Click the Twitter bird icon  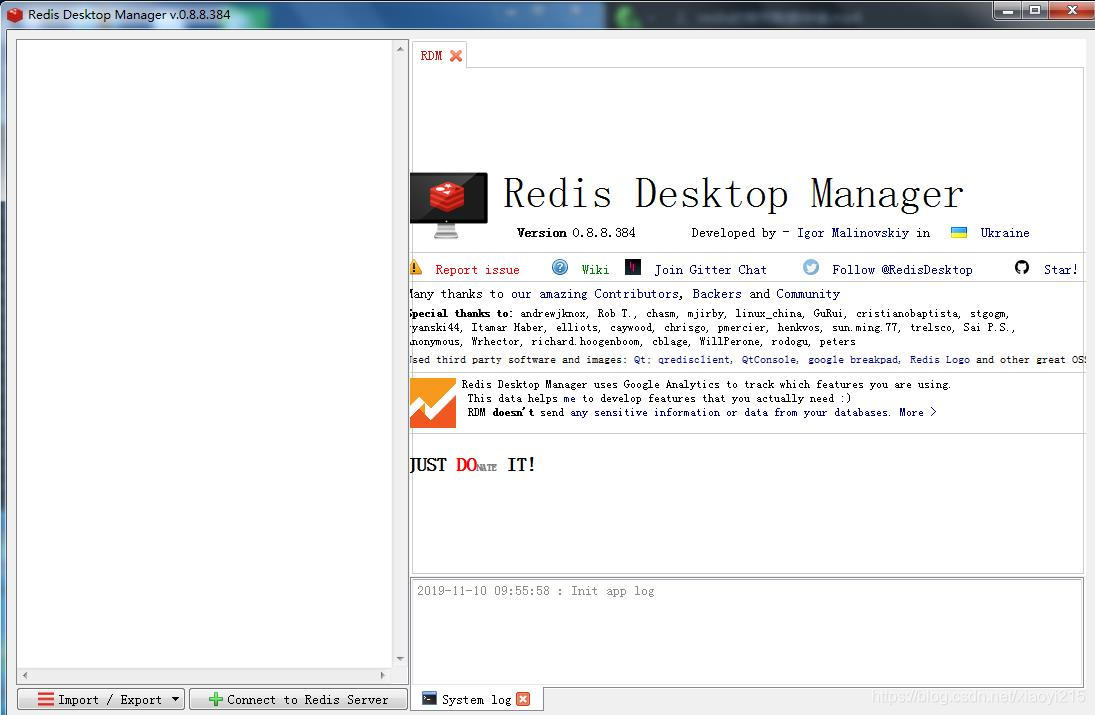811,267
